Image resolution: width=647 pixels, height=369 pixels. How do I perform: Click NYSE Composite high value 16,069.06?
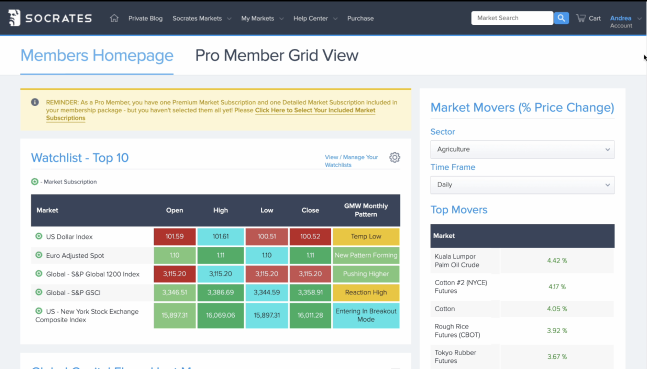click(221, 315)
